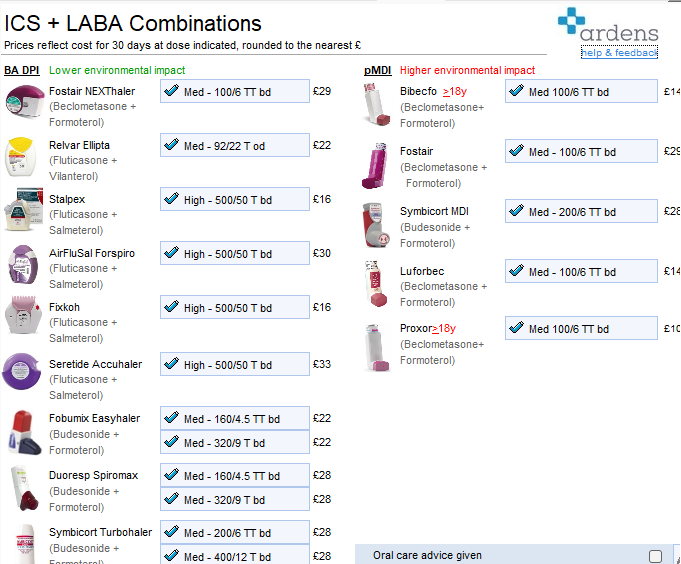The width and height of the screenshot is (681, 564).
Task: Tick the Oral care advice given checkbox
Action: click(655, 556)
